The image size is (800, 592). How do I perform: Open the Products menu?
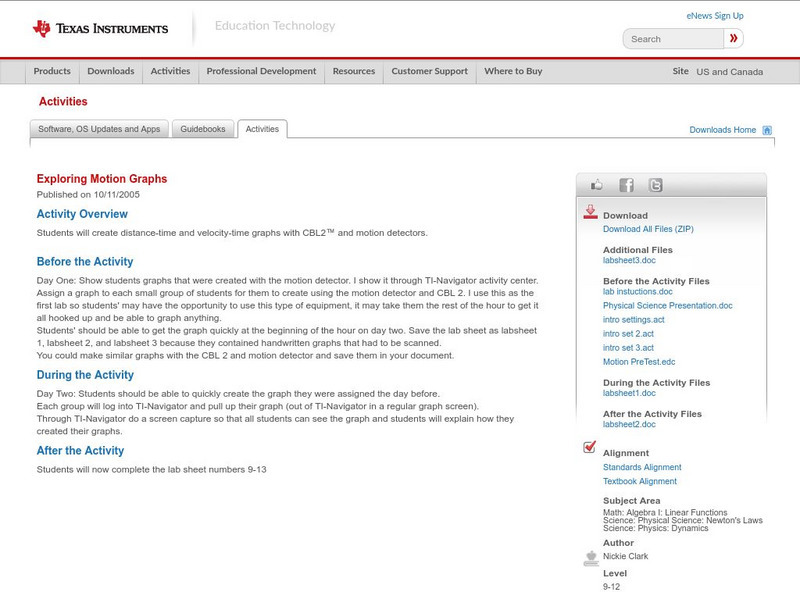(52, 71)
